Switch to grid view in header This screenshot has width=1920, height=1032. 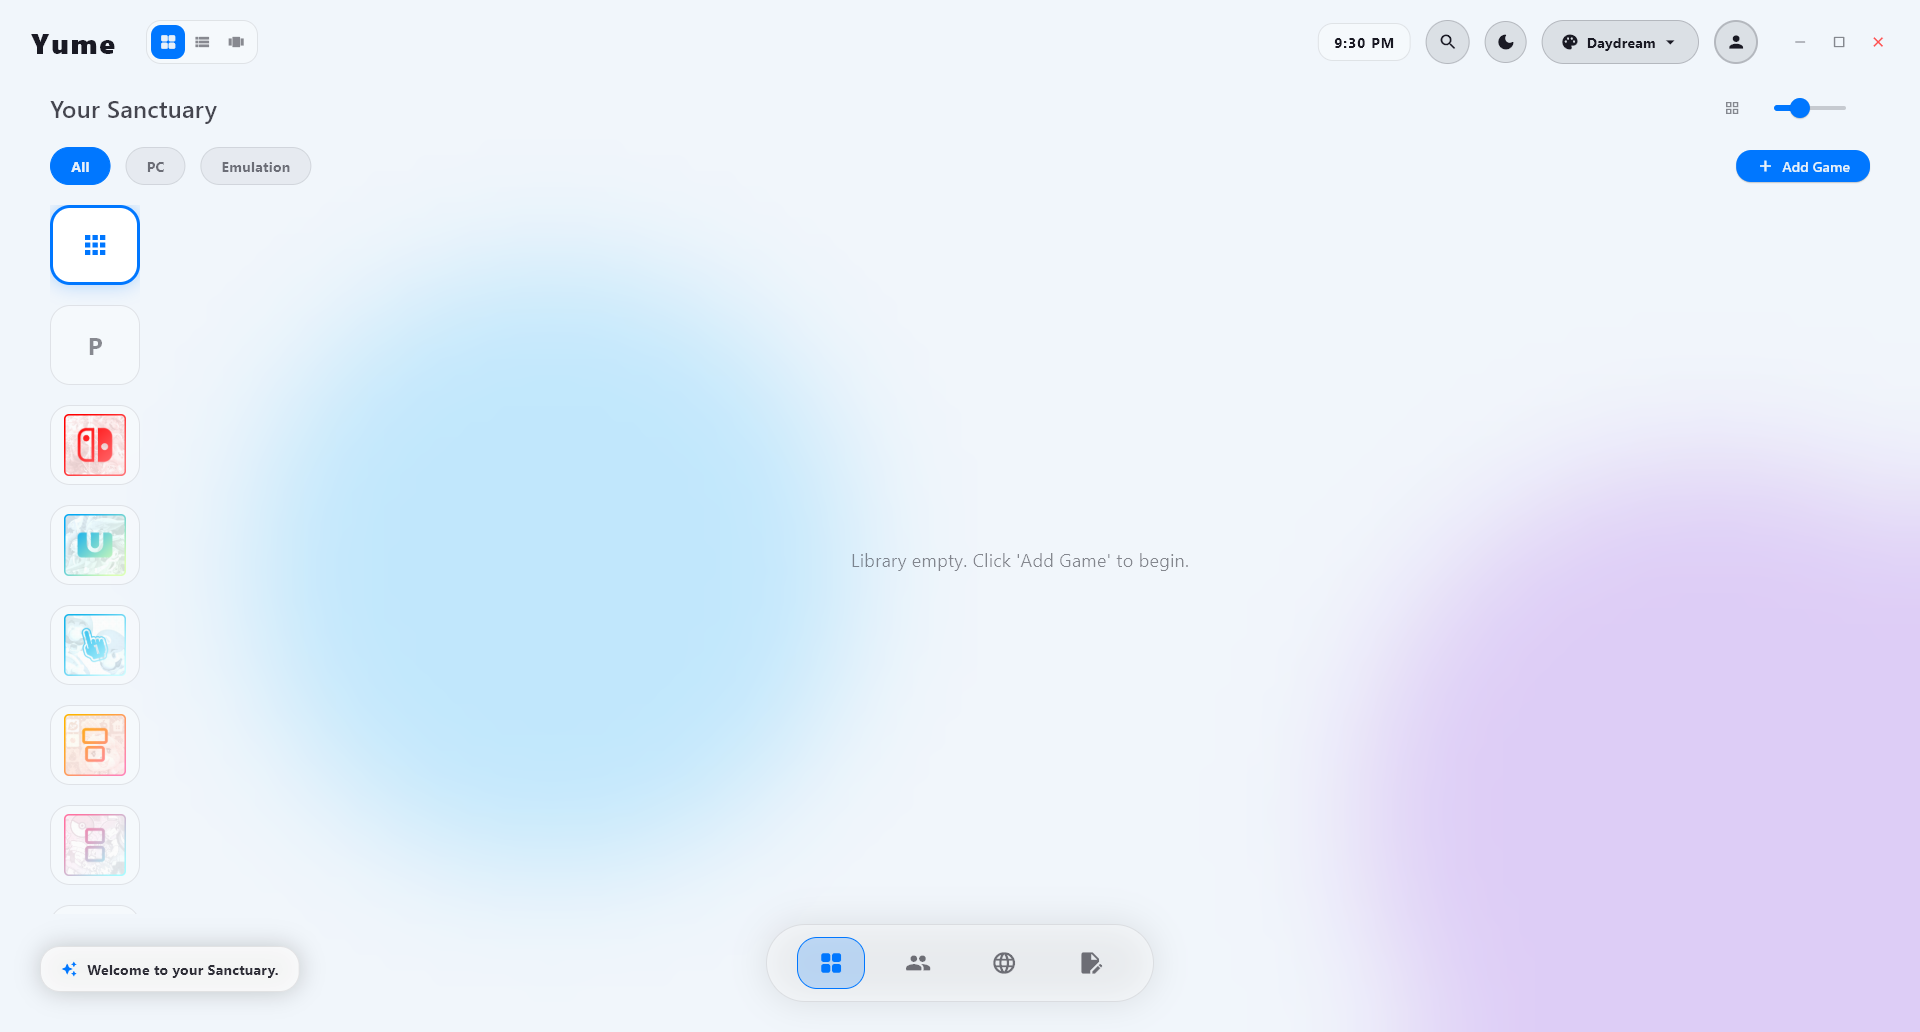tap(168, 42)
